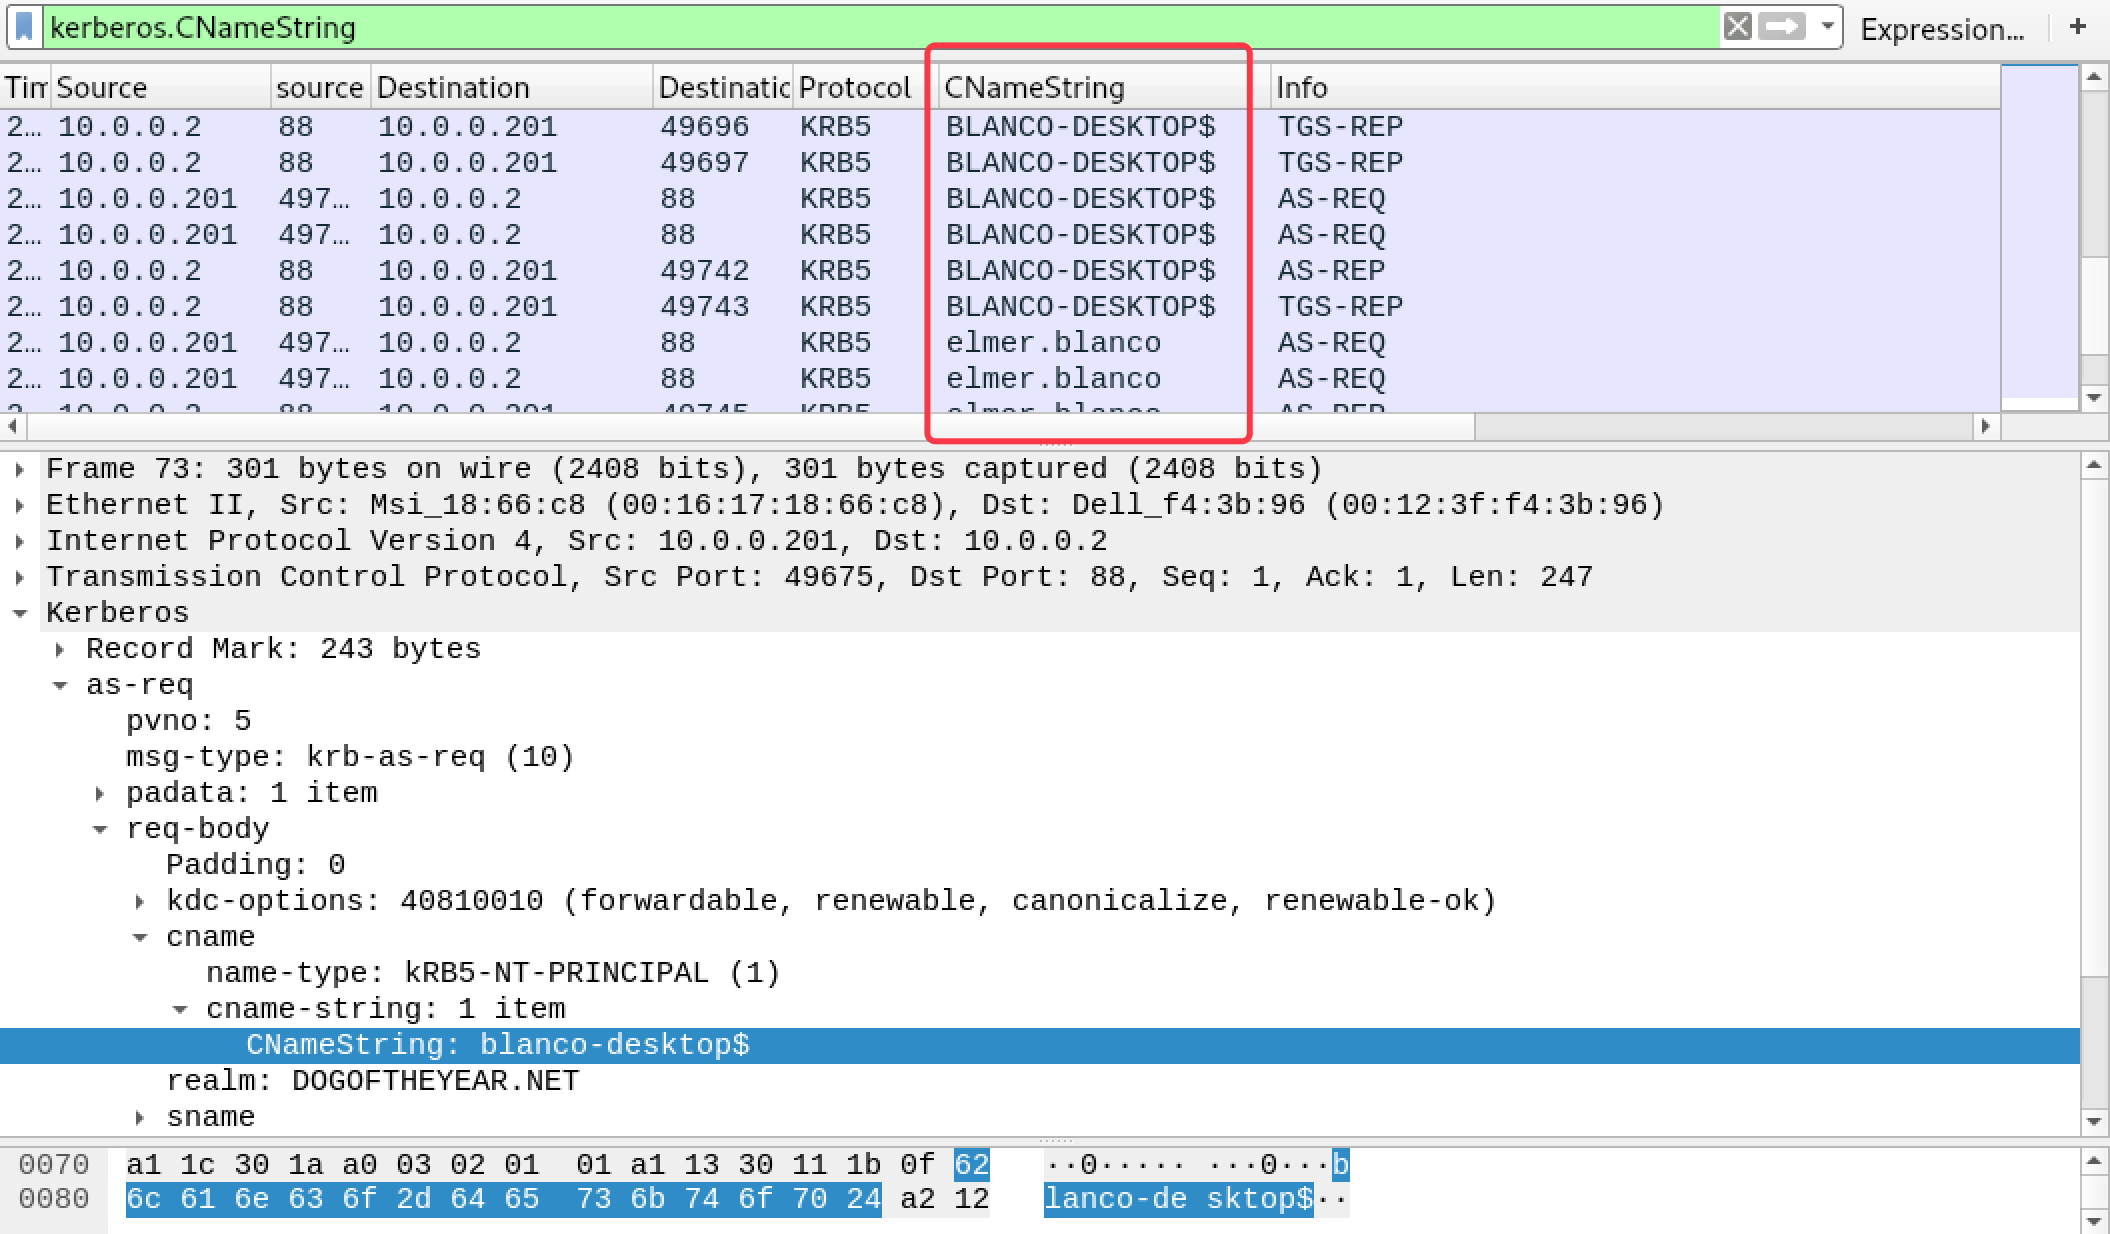Click the filter bookmark icon
The image size is (2110, 1234).
[x=25, y=27]
